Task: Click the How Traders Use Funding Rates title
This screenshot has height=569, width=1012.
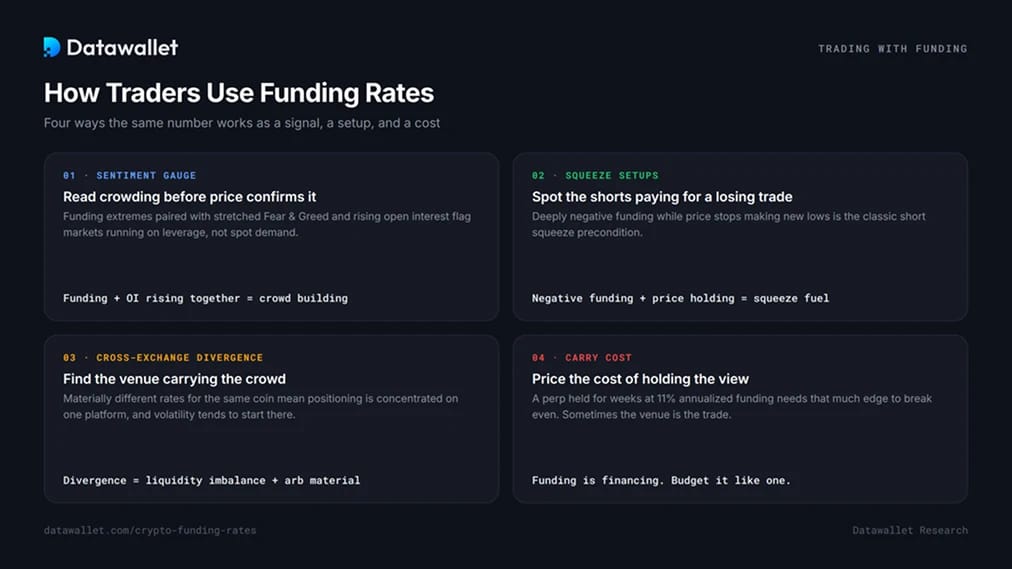Action: [x=239, y=93]
